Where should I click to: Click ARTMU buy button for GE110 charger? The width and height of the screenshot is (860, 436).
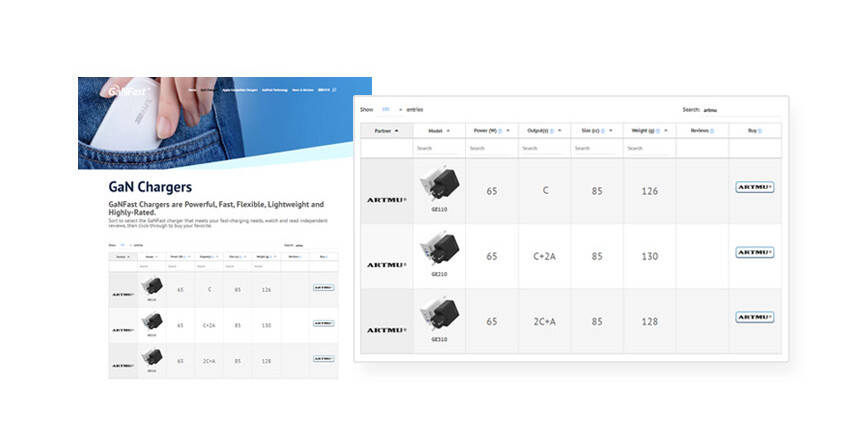click(754, 187)
